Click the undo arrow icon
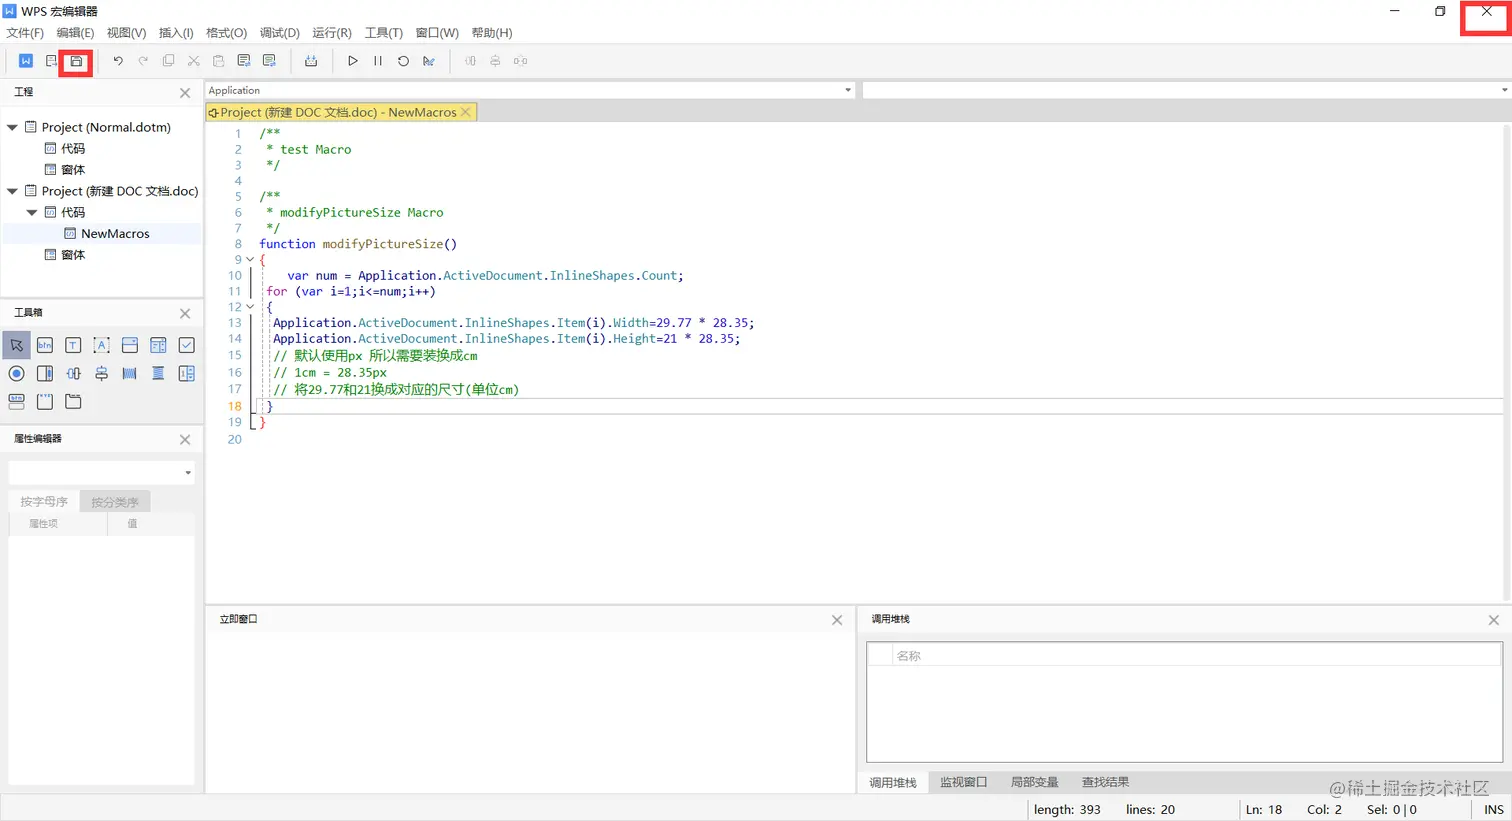 point(118,61)
